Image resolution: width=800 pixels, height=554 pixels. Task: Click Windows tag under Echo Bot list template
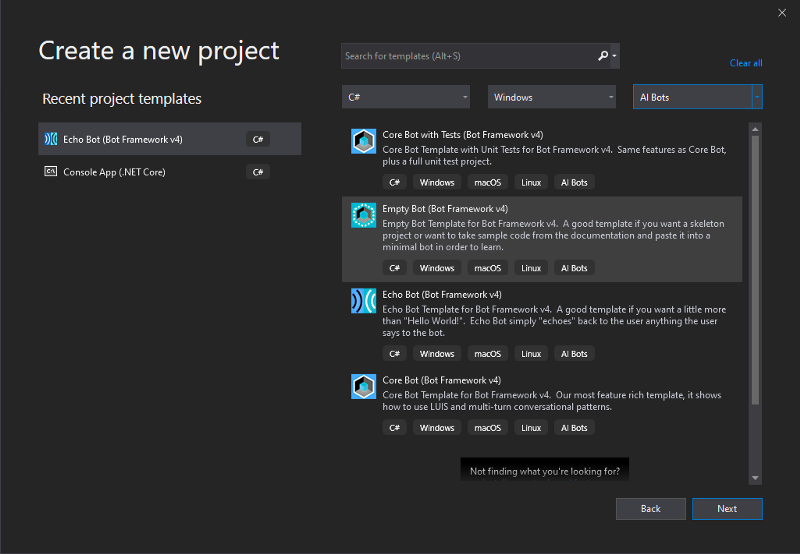pos(437,354)
